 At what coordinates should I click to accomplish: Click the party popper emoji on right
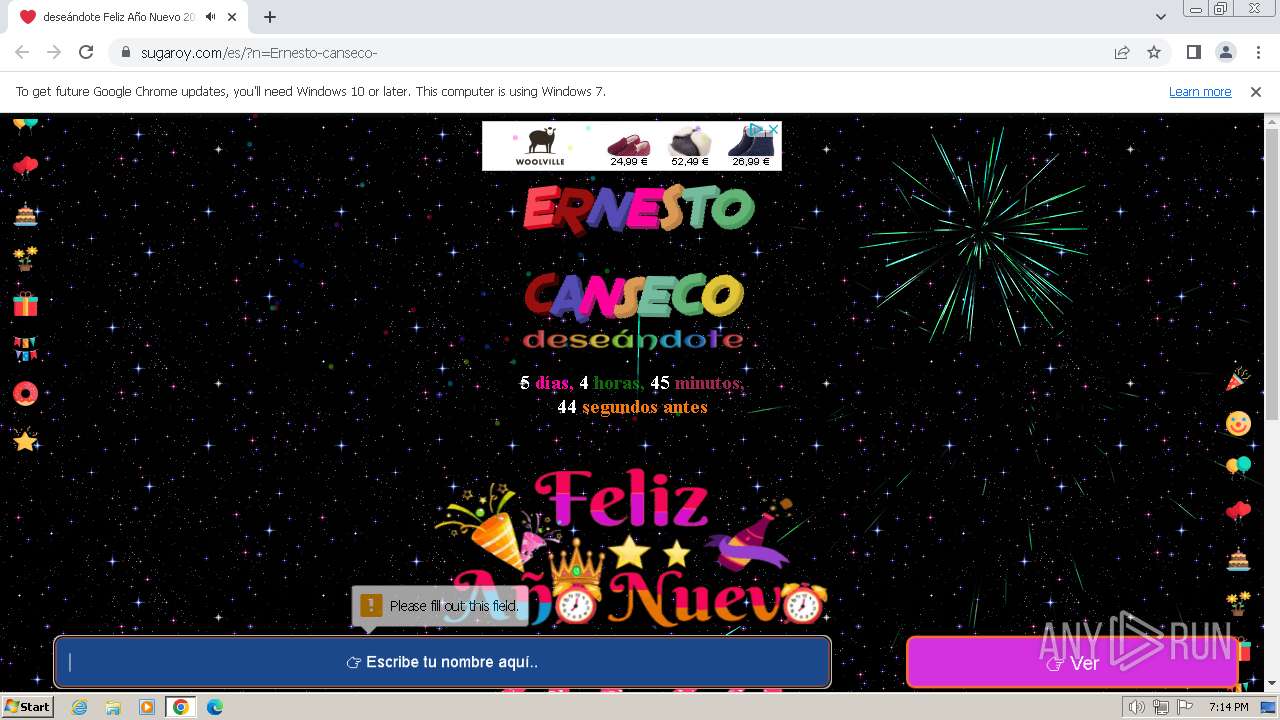pyautogui.click(x=1238, y=379)
